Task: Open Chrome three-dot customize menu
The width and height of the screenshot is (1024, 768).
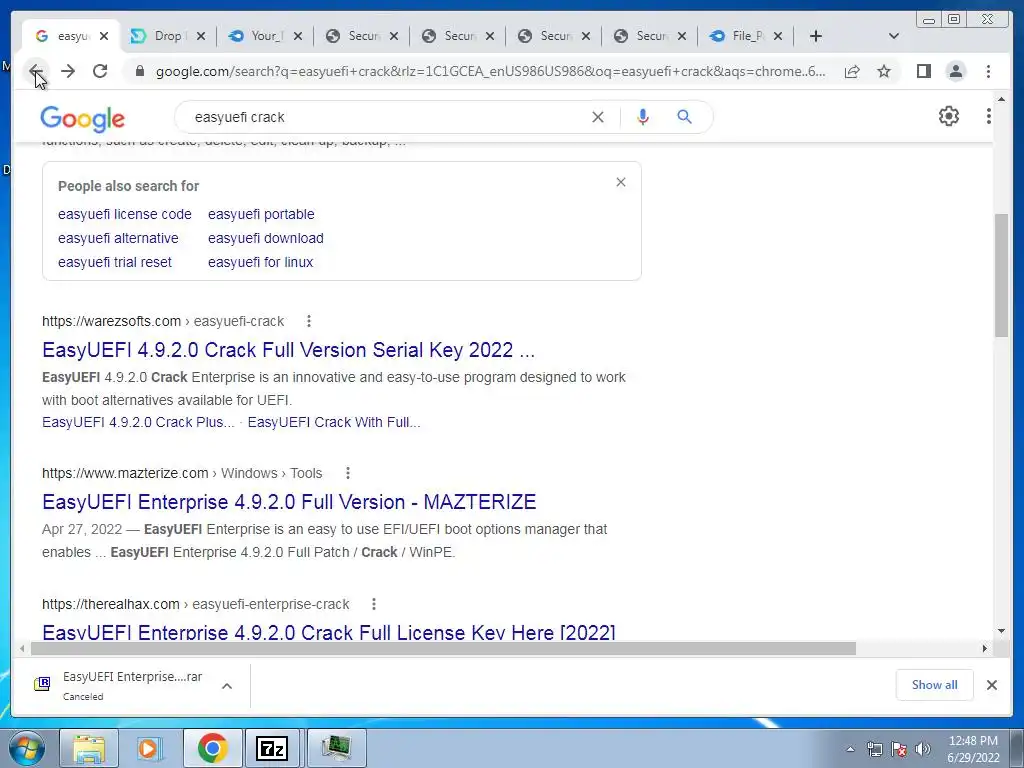Action: coord(988,71)
